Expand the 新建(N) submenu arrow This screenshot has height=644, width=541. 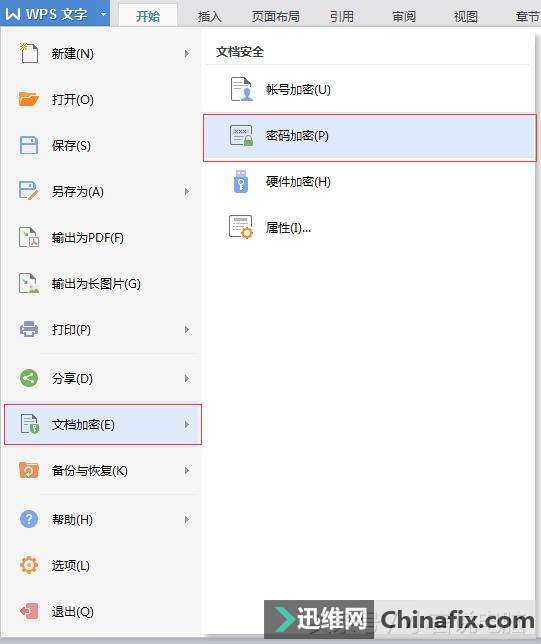pyautogui.click(x=187, y=53)
